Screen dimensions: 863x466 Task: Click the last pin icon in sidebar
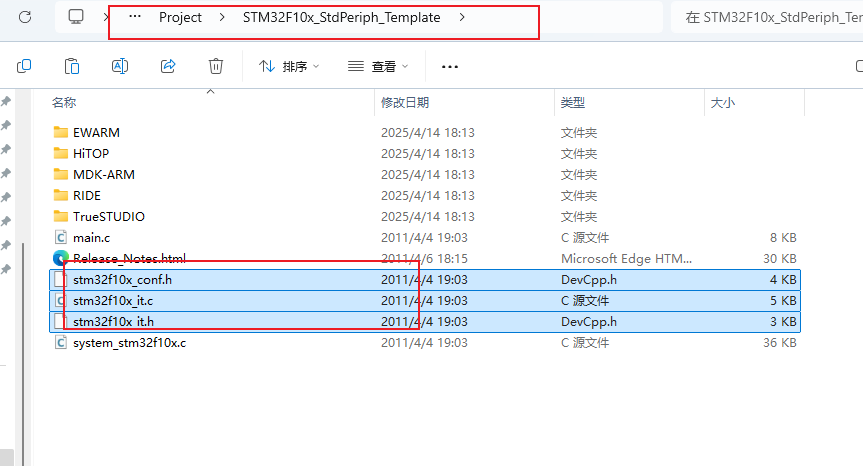click(x=6, y=269)
